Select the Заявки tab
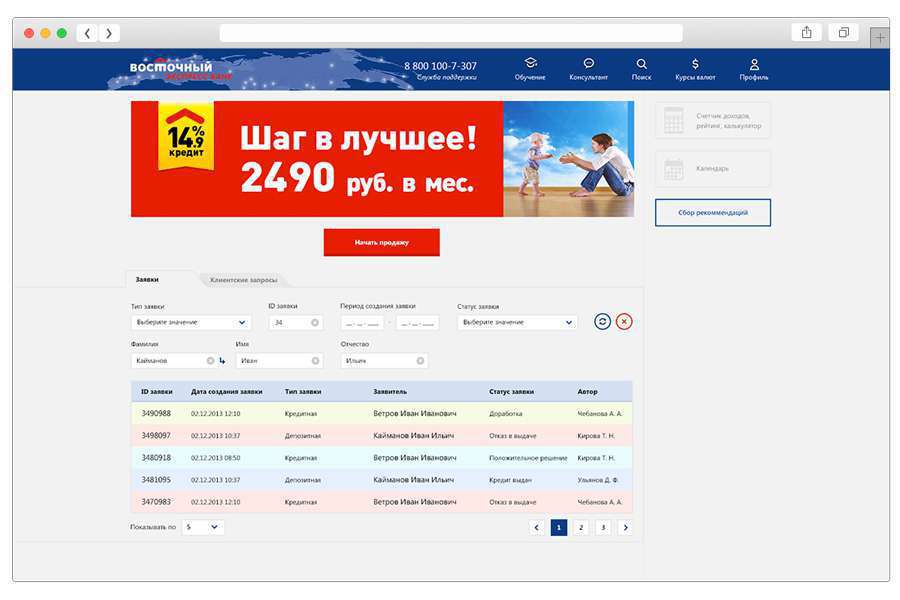Image resolution: width=900 pixels, height=600 pixels. click(x=148, y=279)
